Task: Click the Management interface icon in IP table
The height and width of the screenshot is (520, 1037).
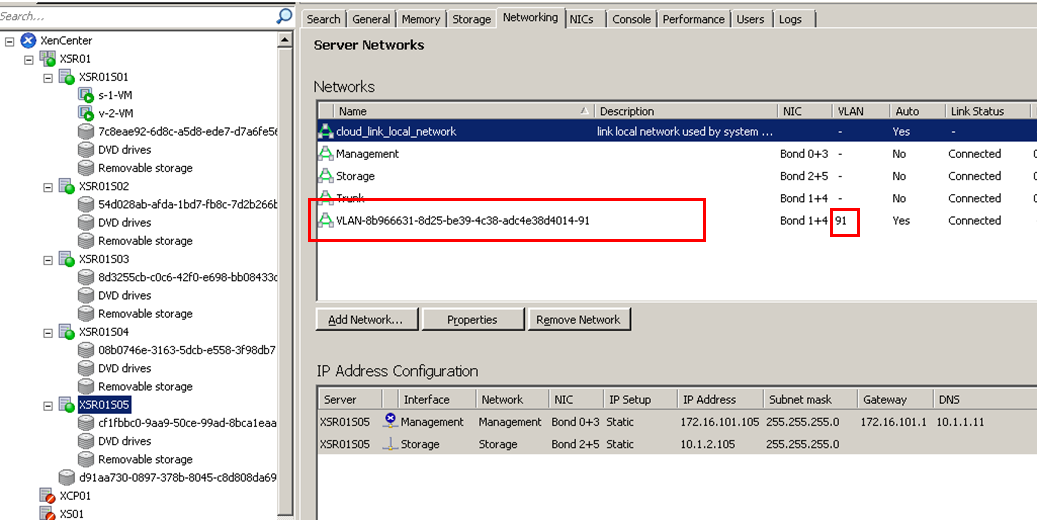Action: coord(390,422)
